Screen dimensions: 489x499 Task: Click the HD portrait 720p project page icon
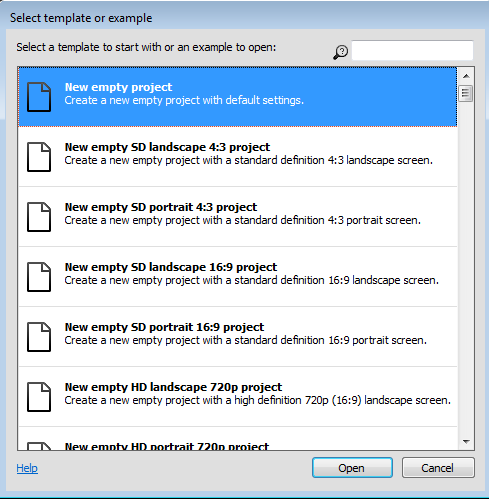(39, 446)
